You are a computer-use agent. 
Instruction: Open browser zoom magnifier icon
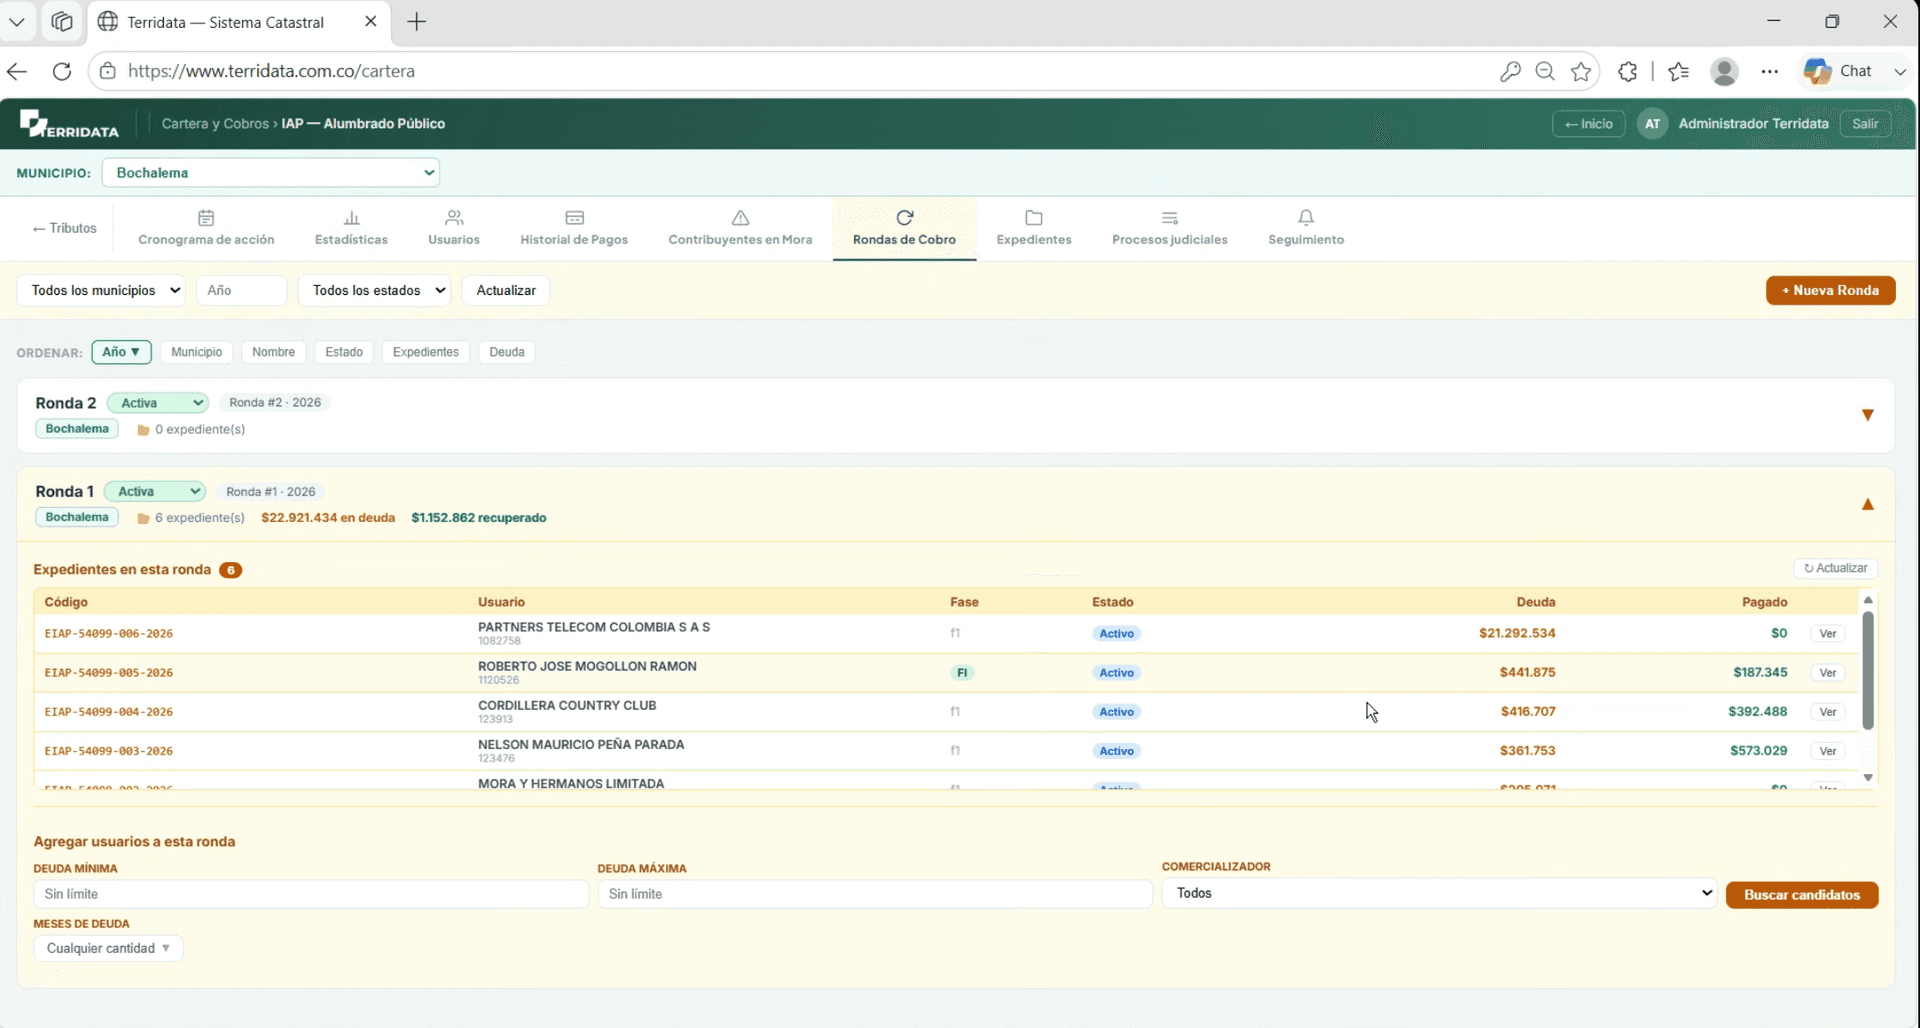click(1545, 71)
